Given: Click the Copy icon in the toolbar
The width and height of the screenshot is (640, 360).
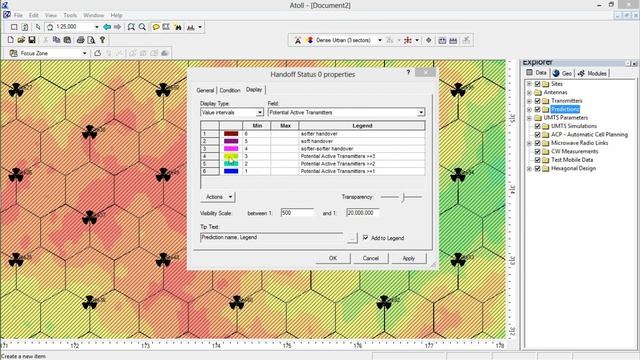Looking at the screenshot, I should point(57,40).
